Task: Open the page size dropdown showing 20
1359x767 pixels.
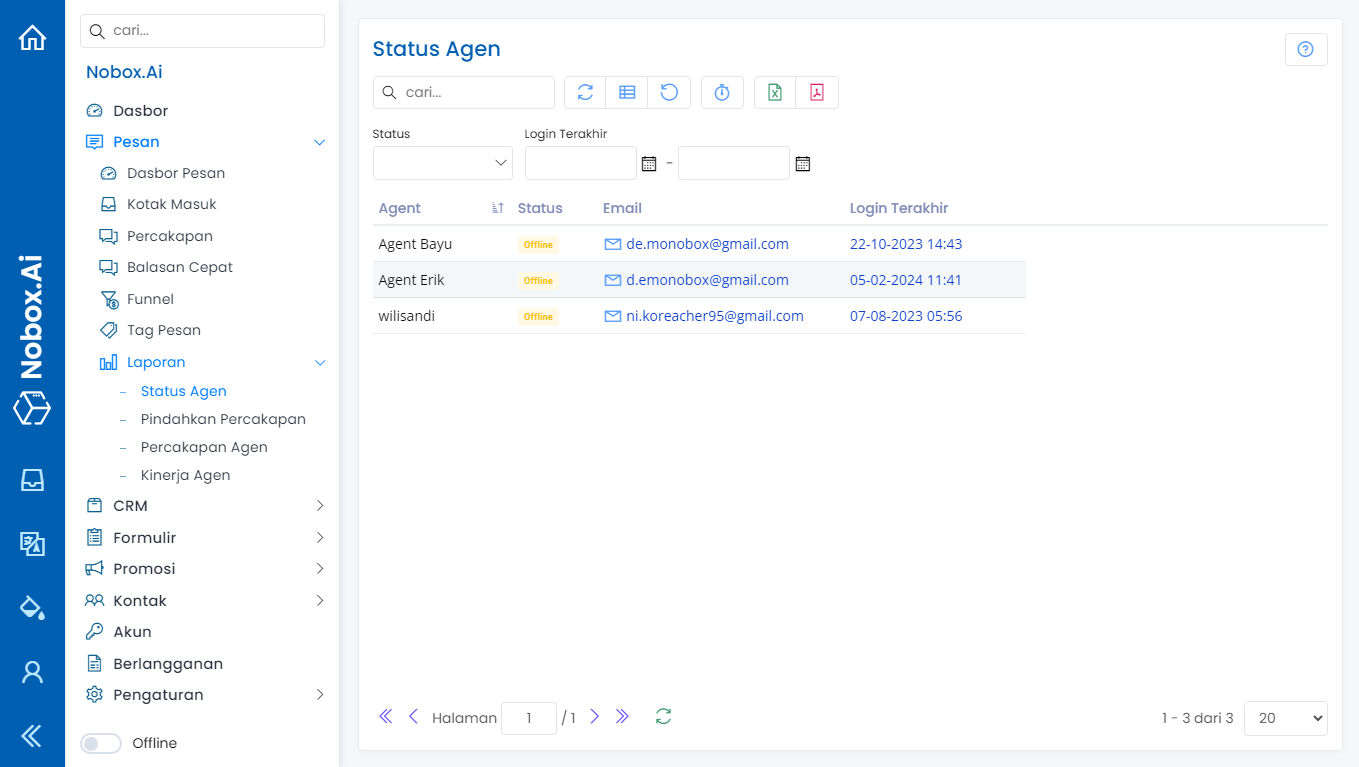Action: pos(1285,718)
